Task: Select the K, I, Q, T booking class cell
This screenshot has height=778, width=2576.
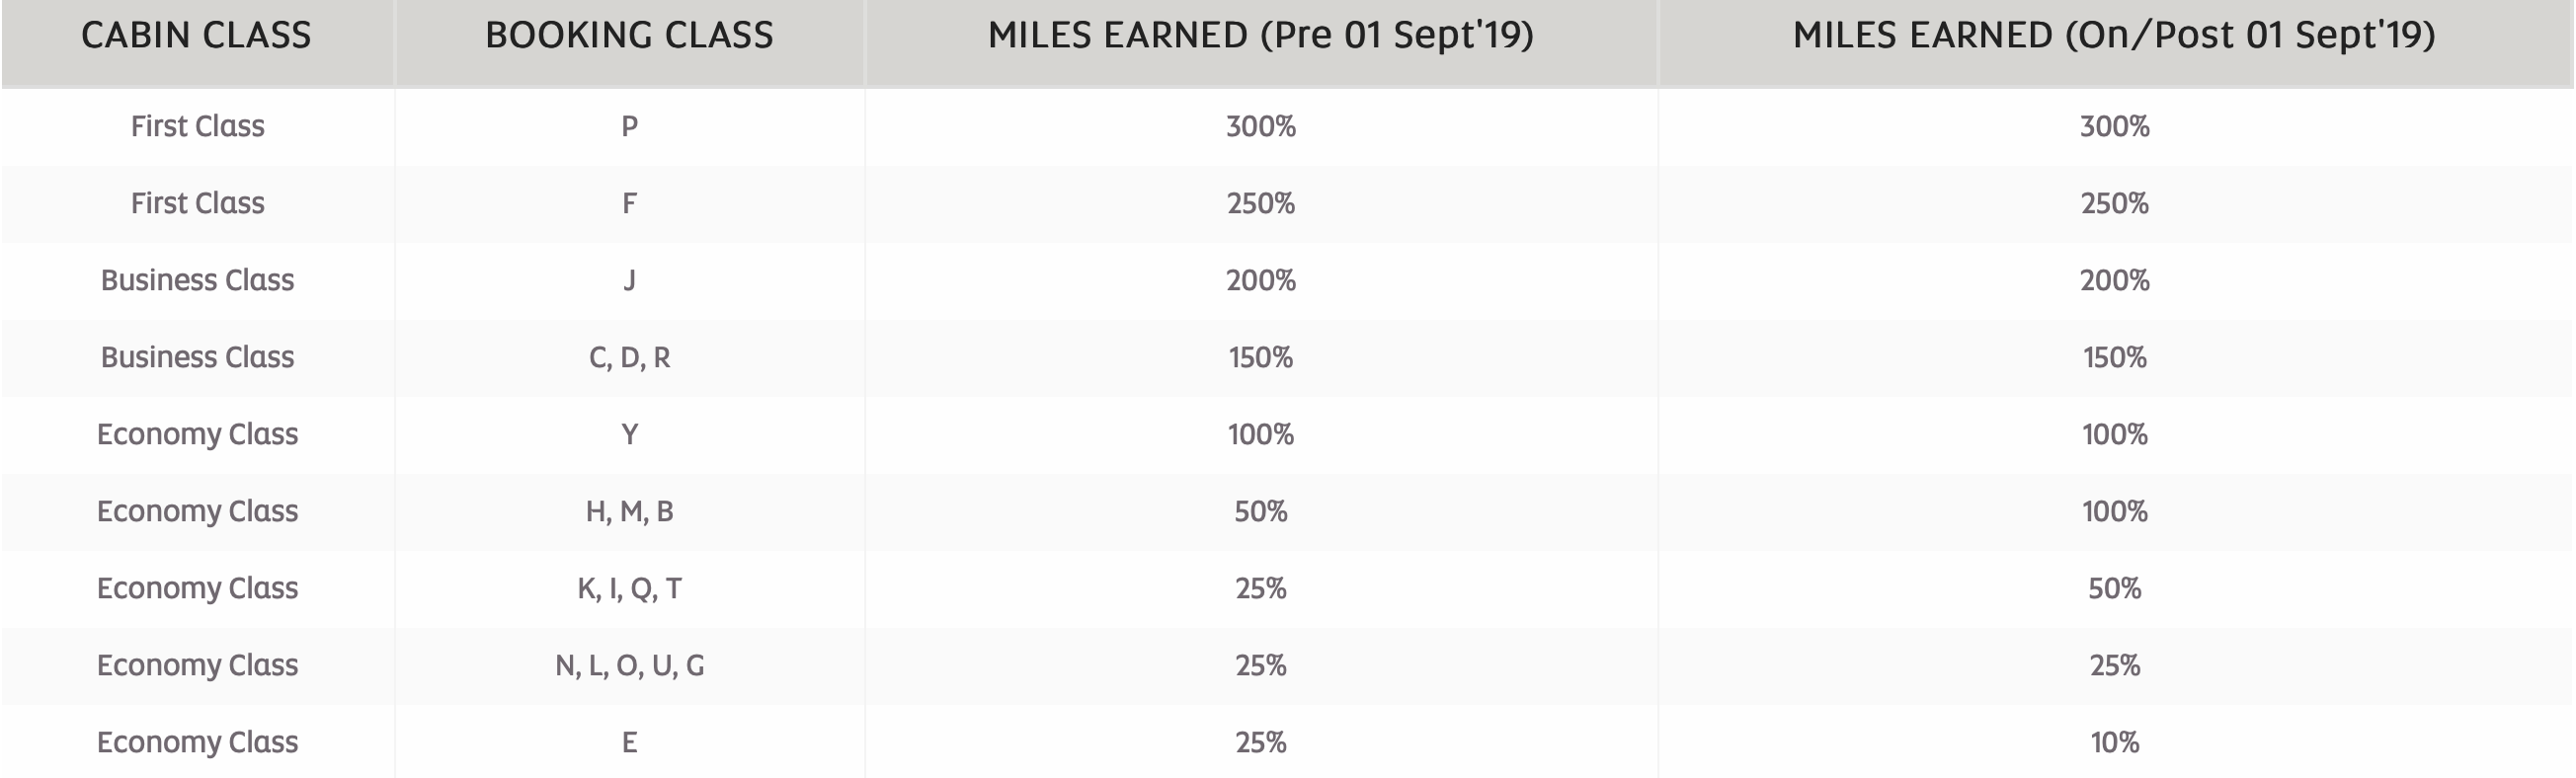Action: (x=629, y=588)
